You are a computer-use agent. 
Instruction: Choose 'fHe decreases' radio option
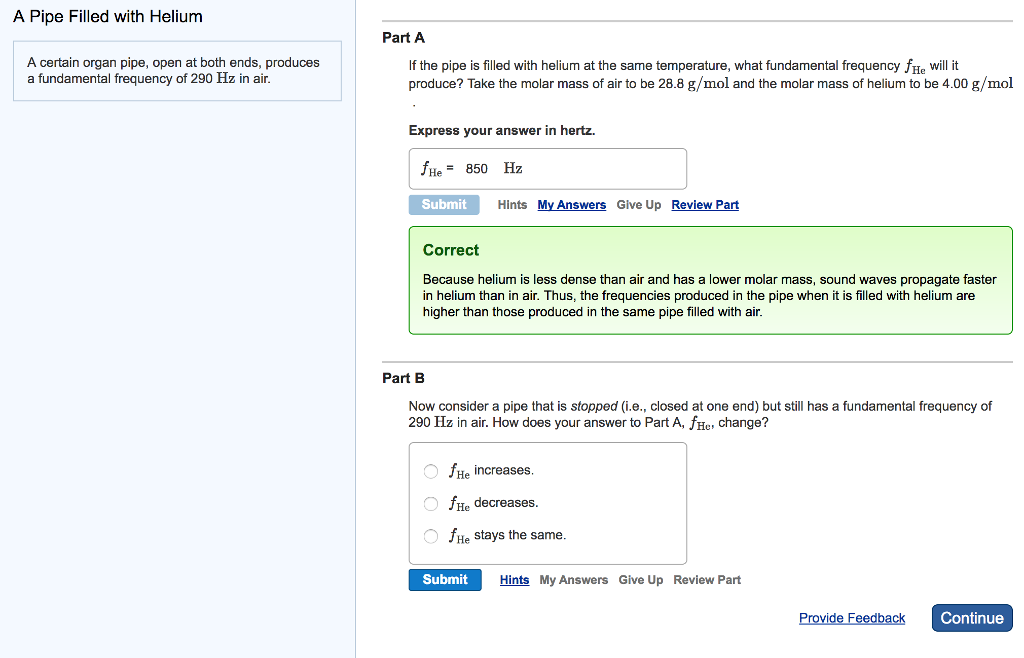431,503
